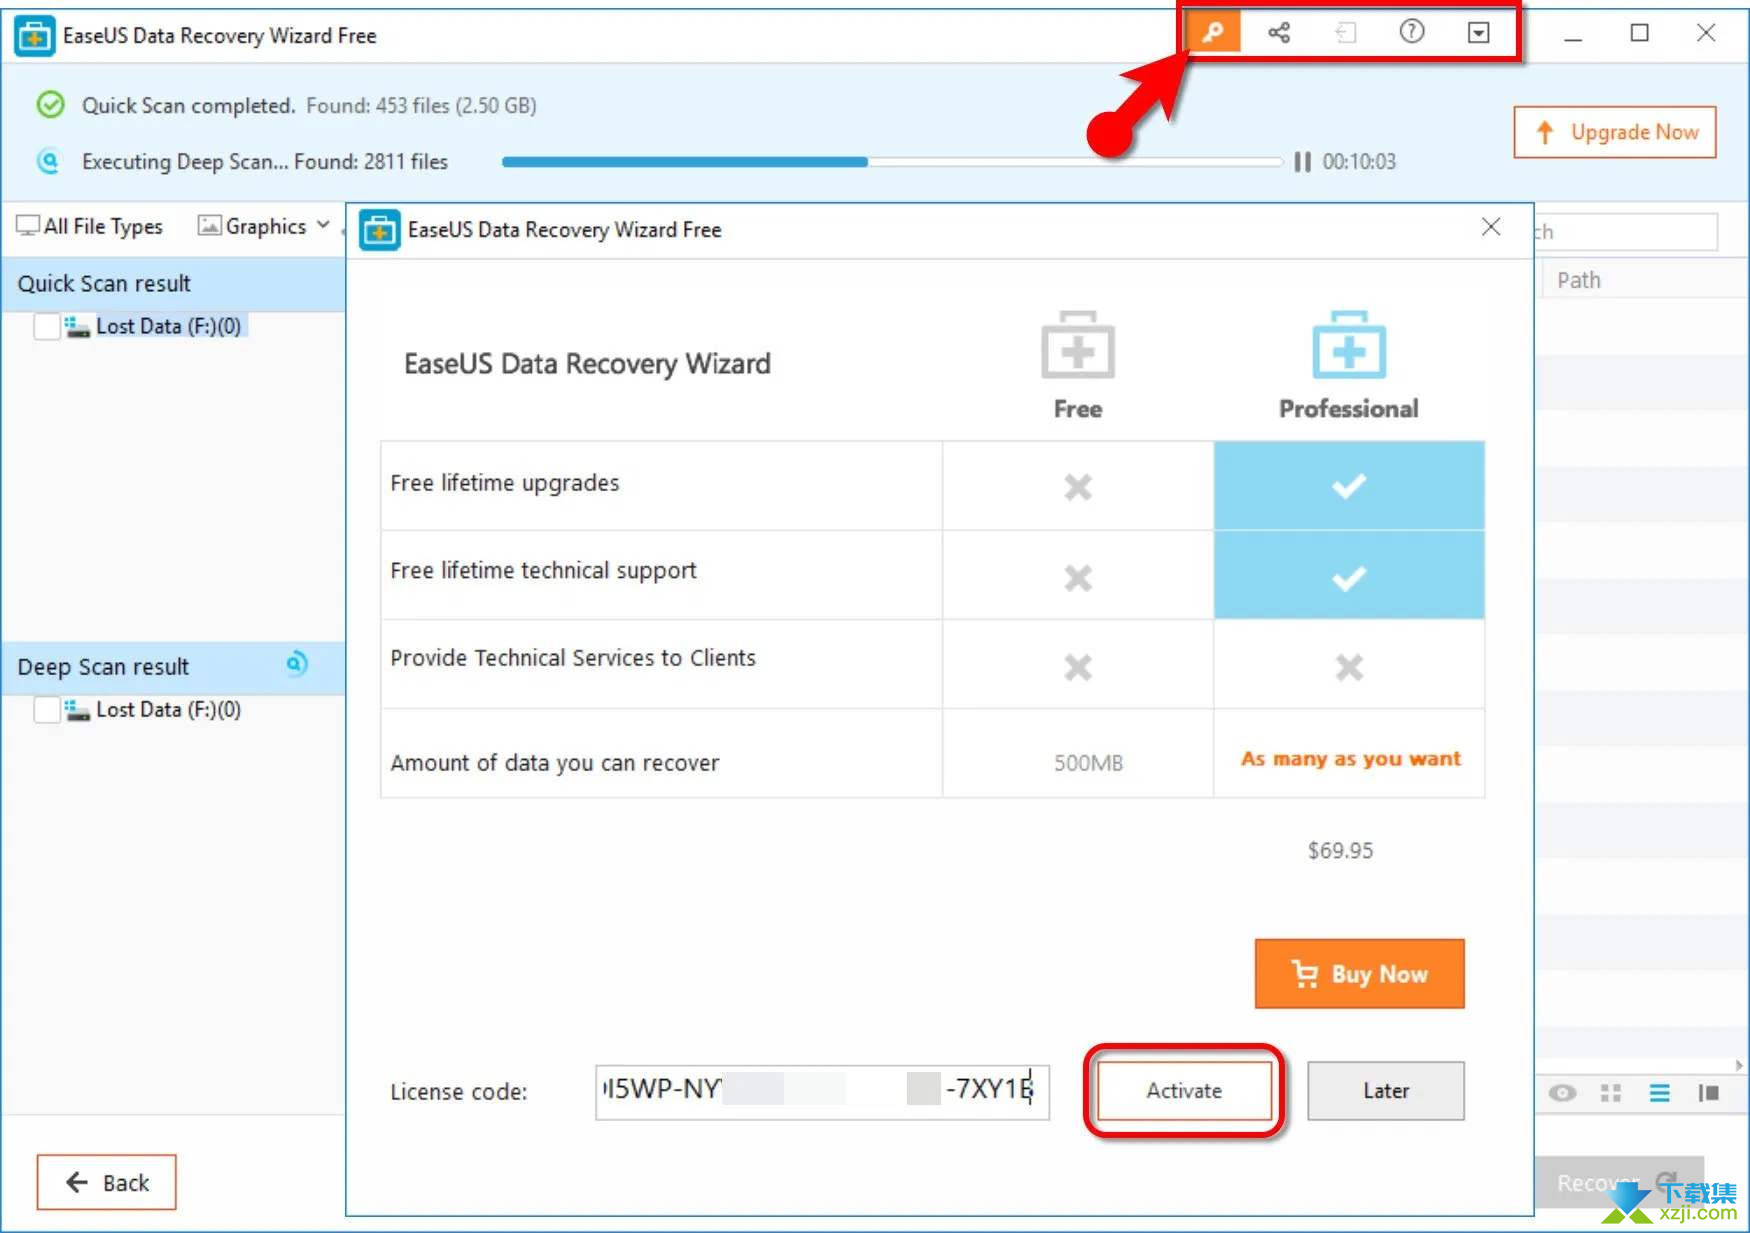
Task: Select All File Types filter
Action: (90, 226)
